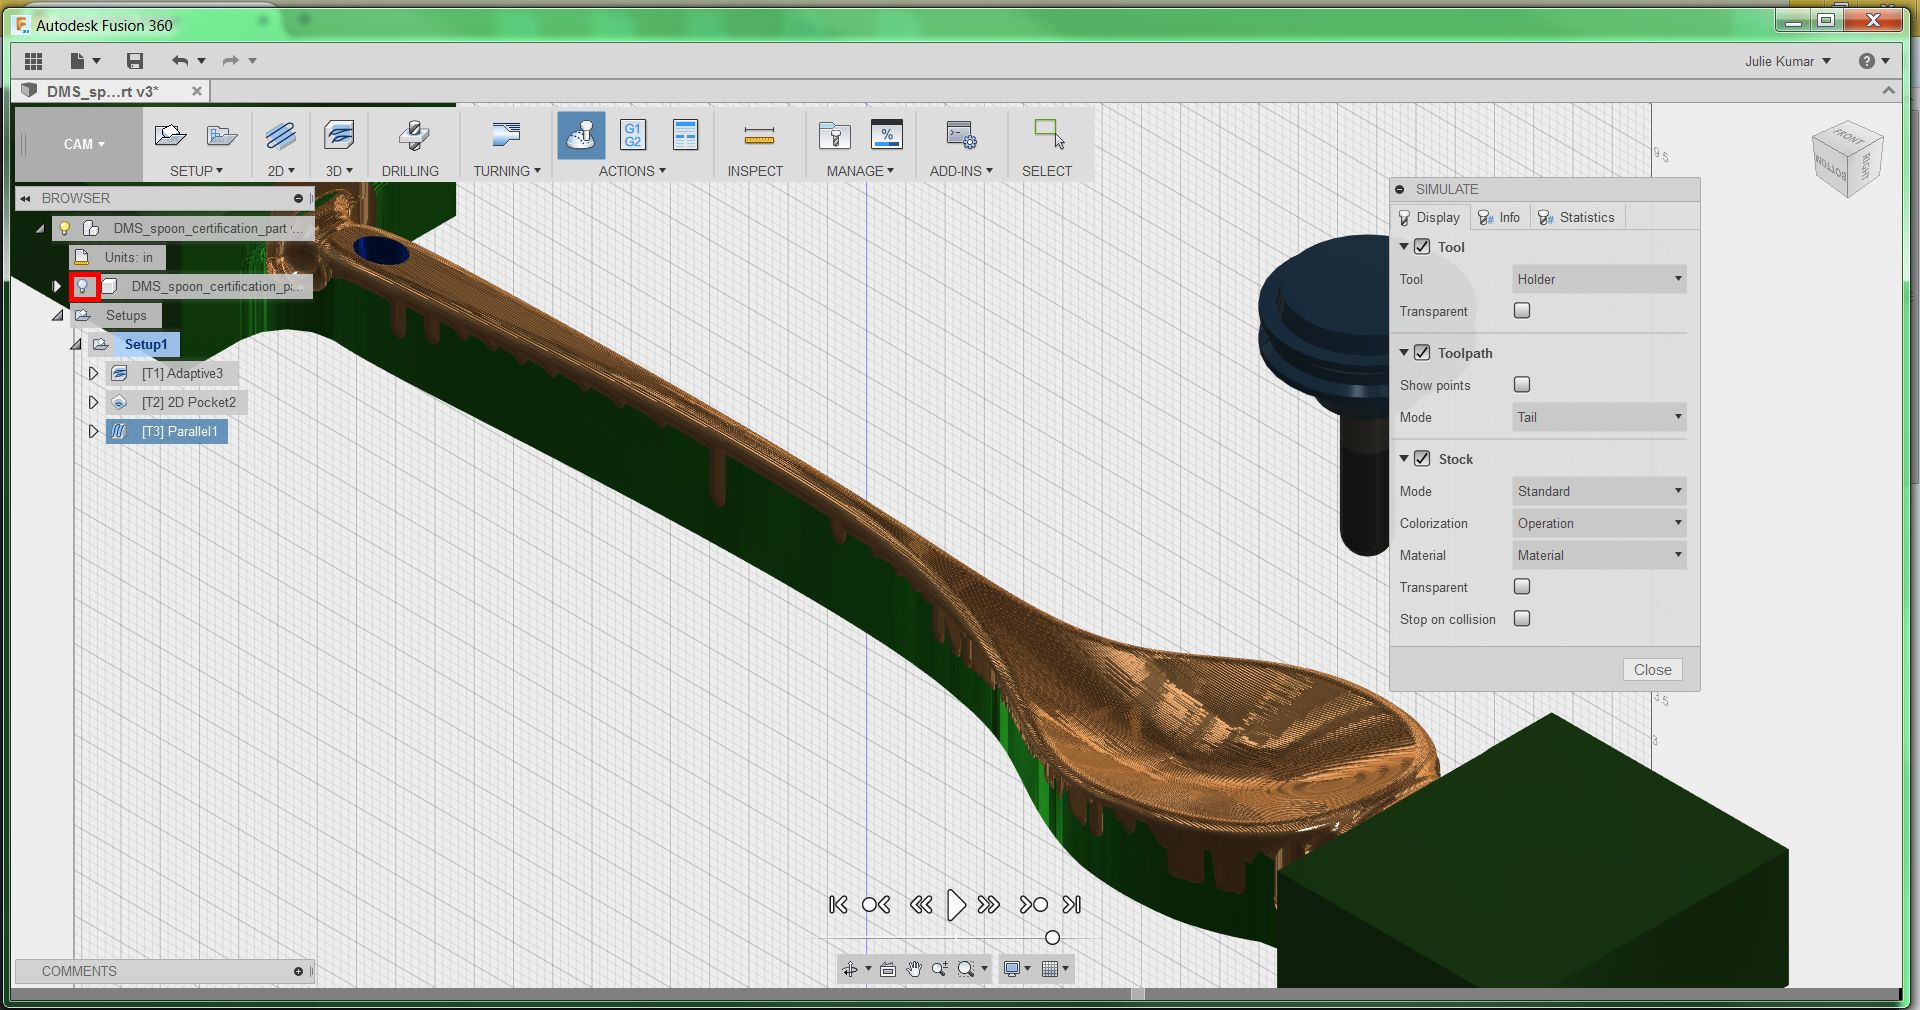Open Julie Kumar account menu
The width and height of the screenshot is (1920, 1010).
pyautogui.click(x=1788, y=61)
